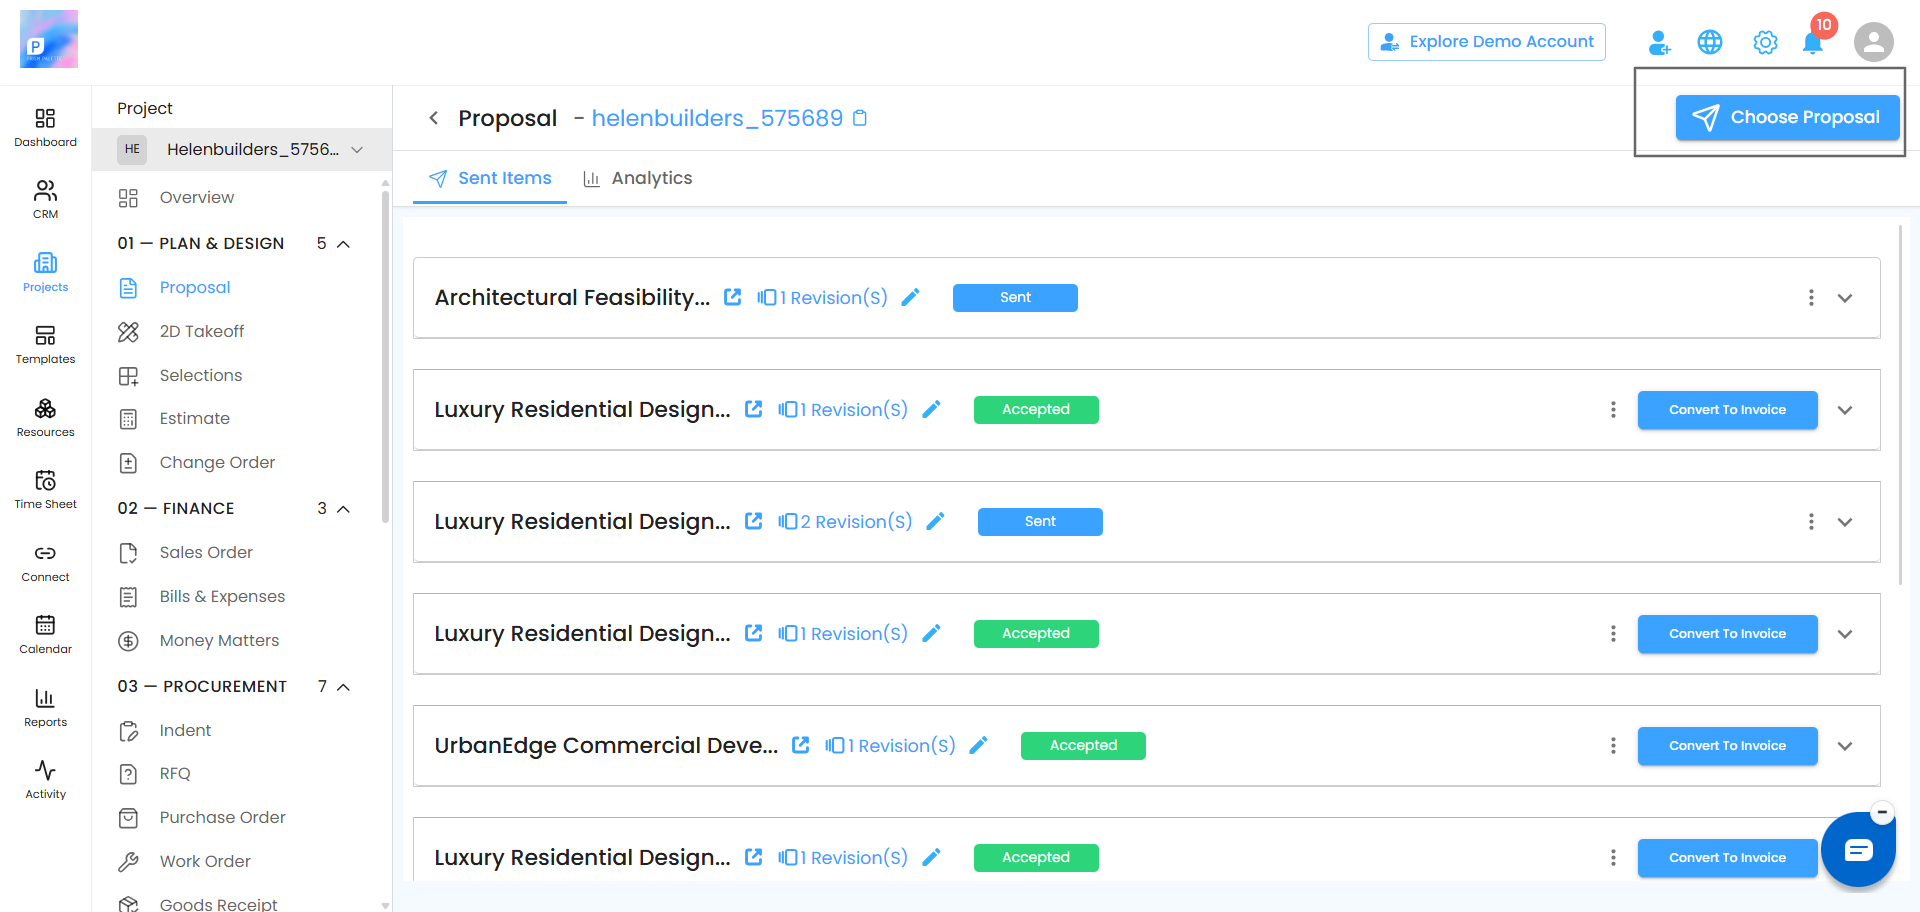This screenshot has height=912, width=1920.
Task: Click the Explore Demo Account button
Action: [1487, 42]
